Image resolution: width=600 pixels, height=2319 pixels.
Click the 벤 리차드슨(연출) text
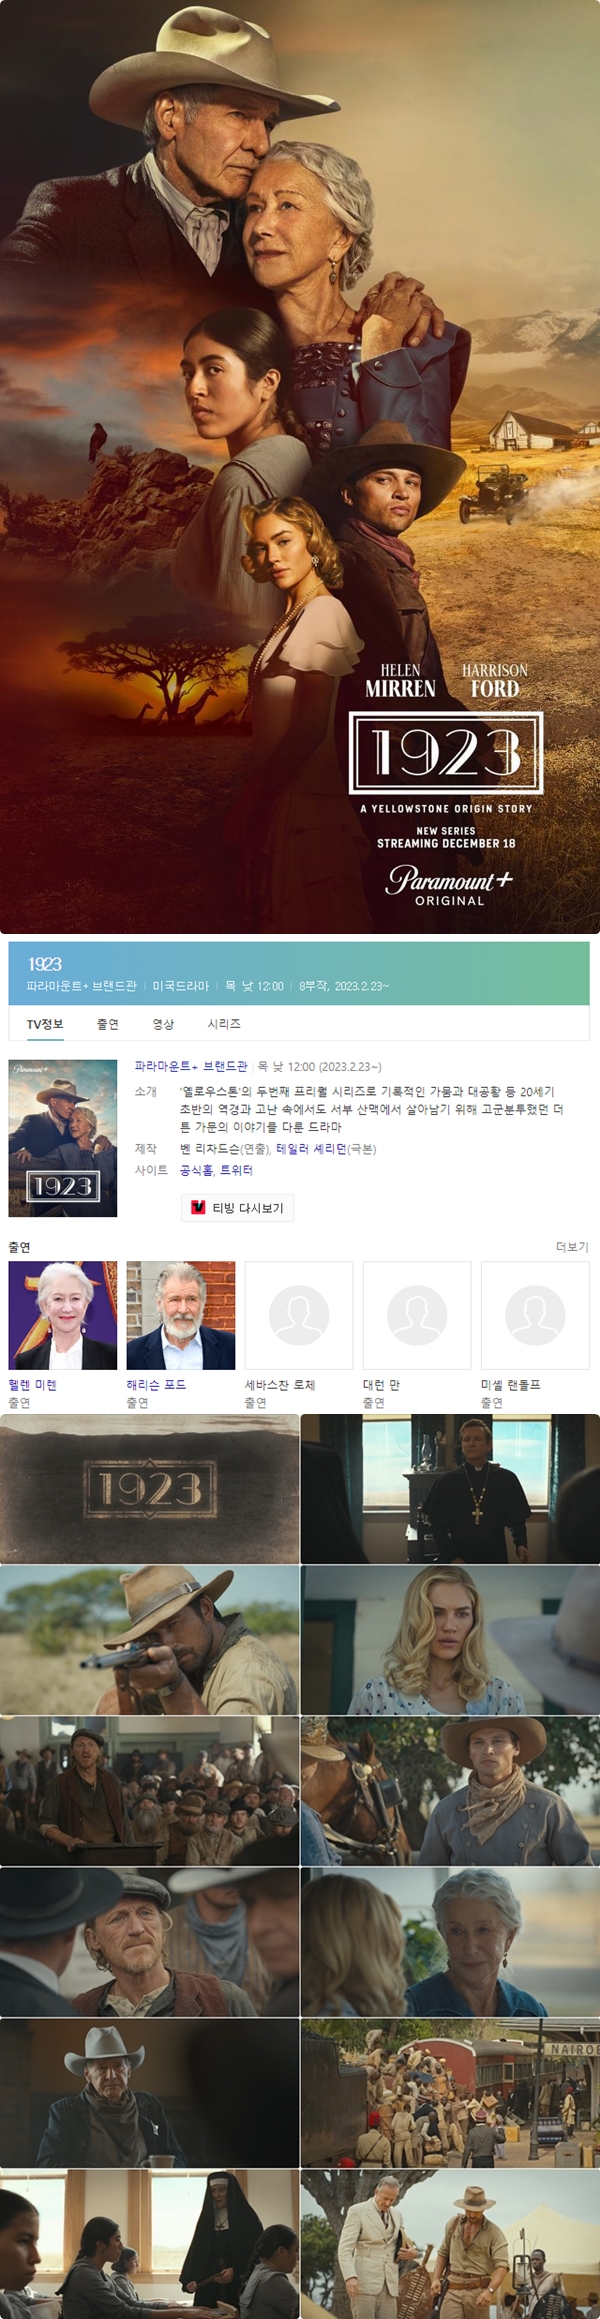225,1149
